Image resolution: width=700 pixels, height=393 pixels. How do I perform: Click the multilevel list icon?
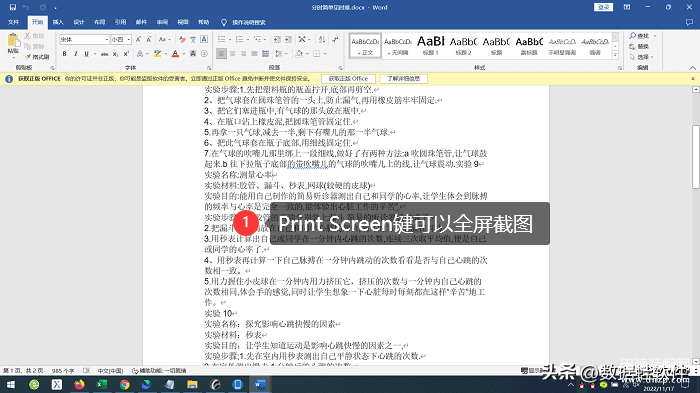pyautogui.click(x=258, y=39)
